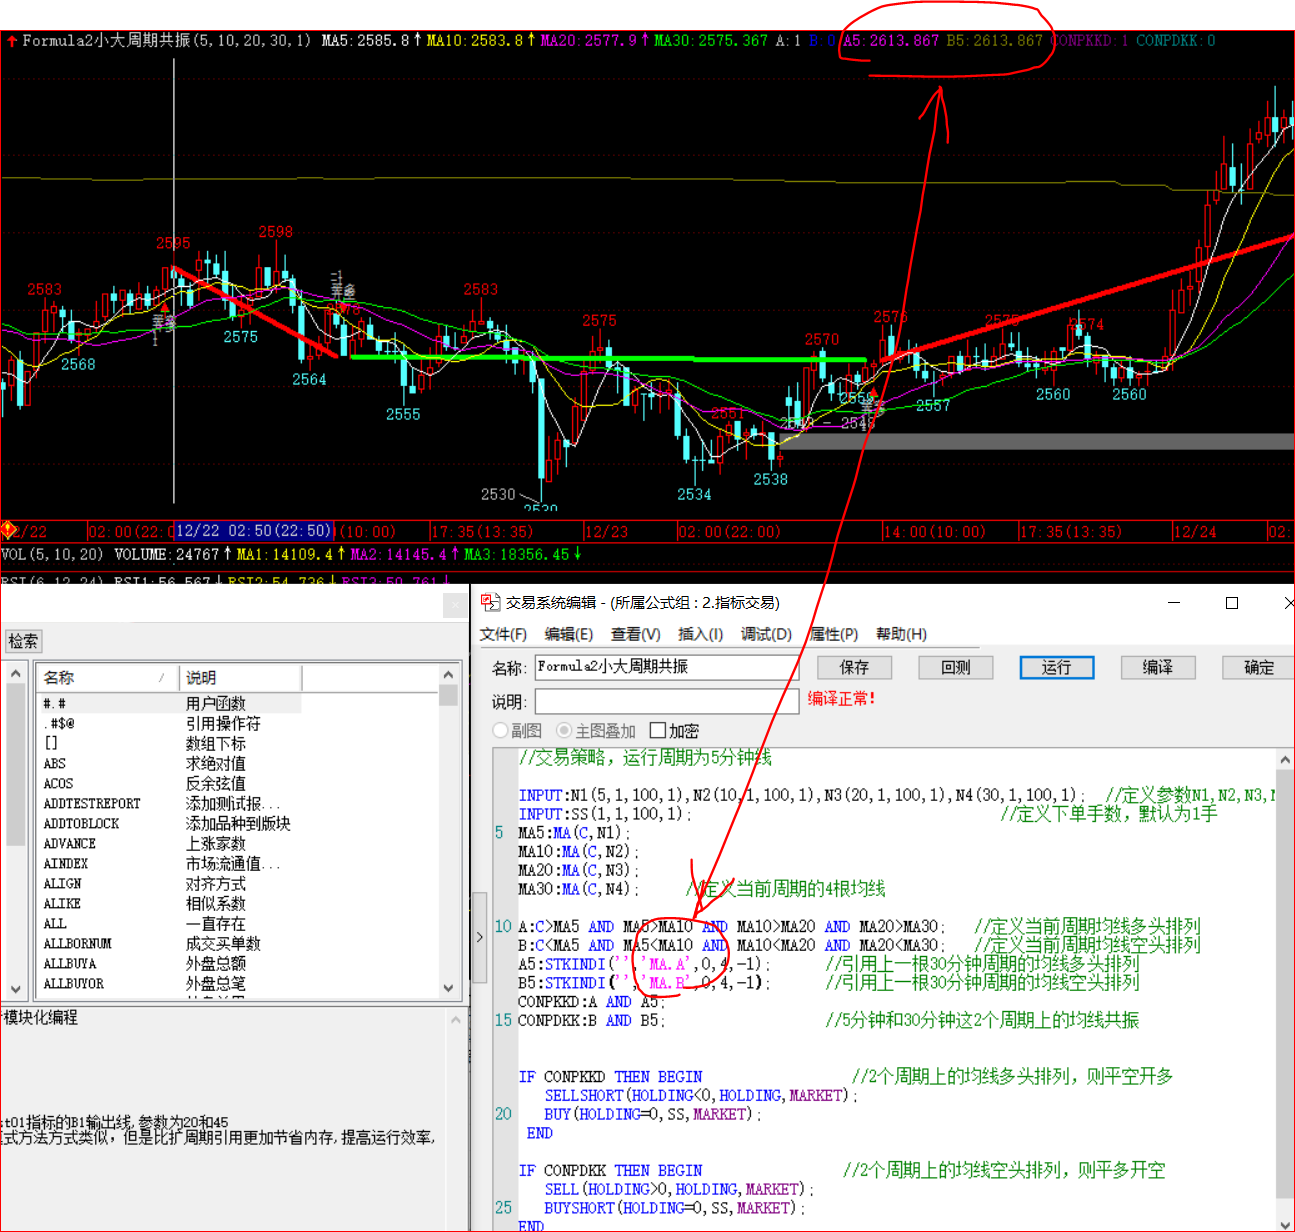This screenshot has width=1295, height=1232.
Task: Click code editor scrollbar up arrow
Action: 1285,759
